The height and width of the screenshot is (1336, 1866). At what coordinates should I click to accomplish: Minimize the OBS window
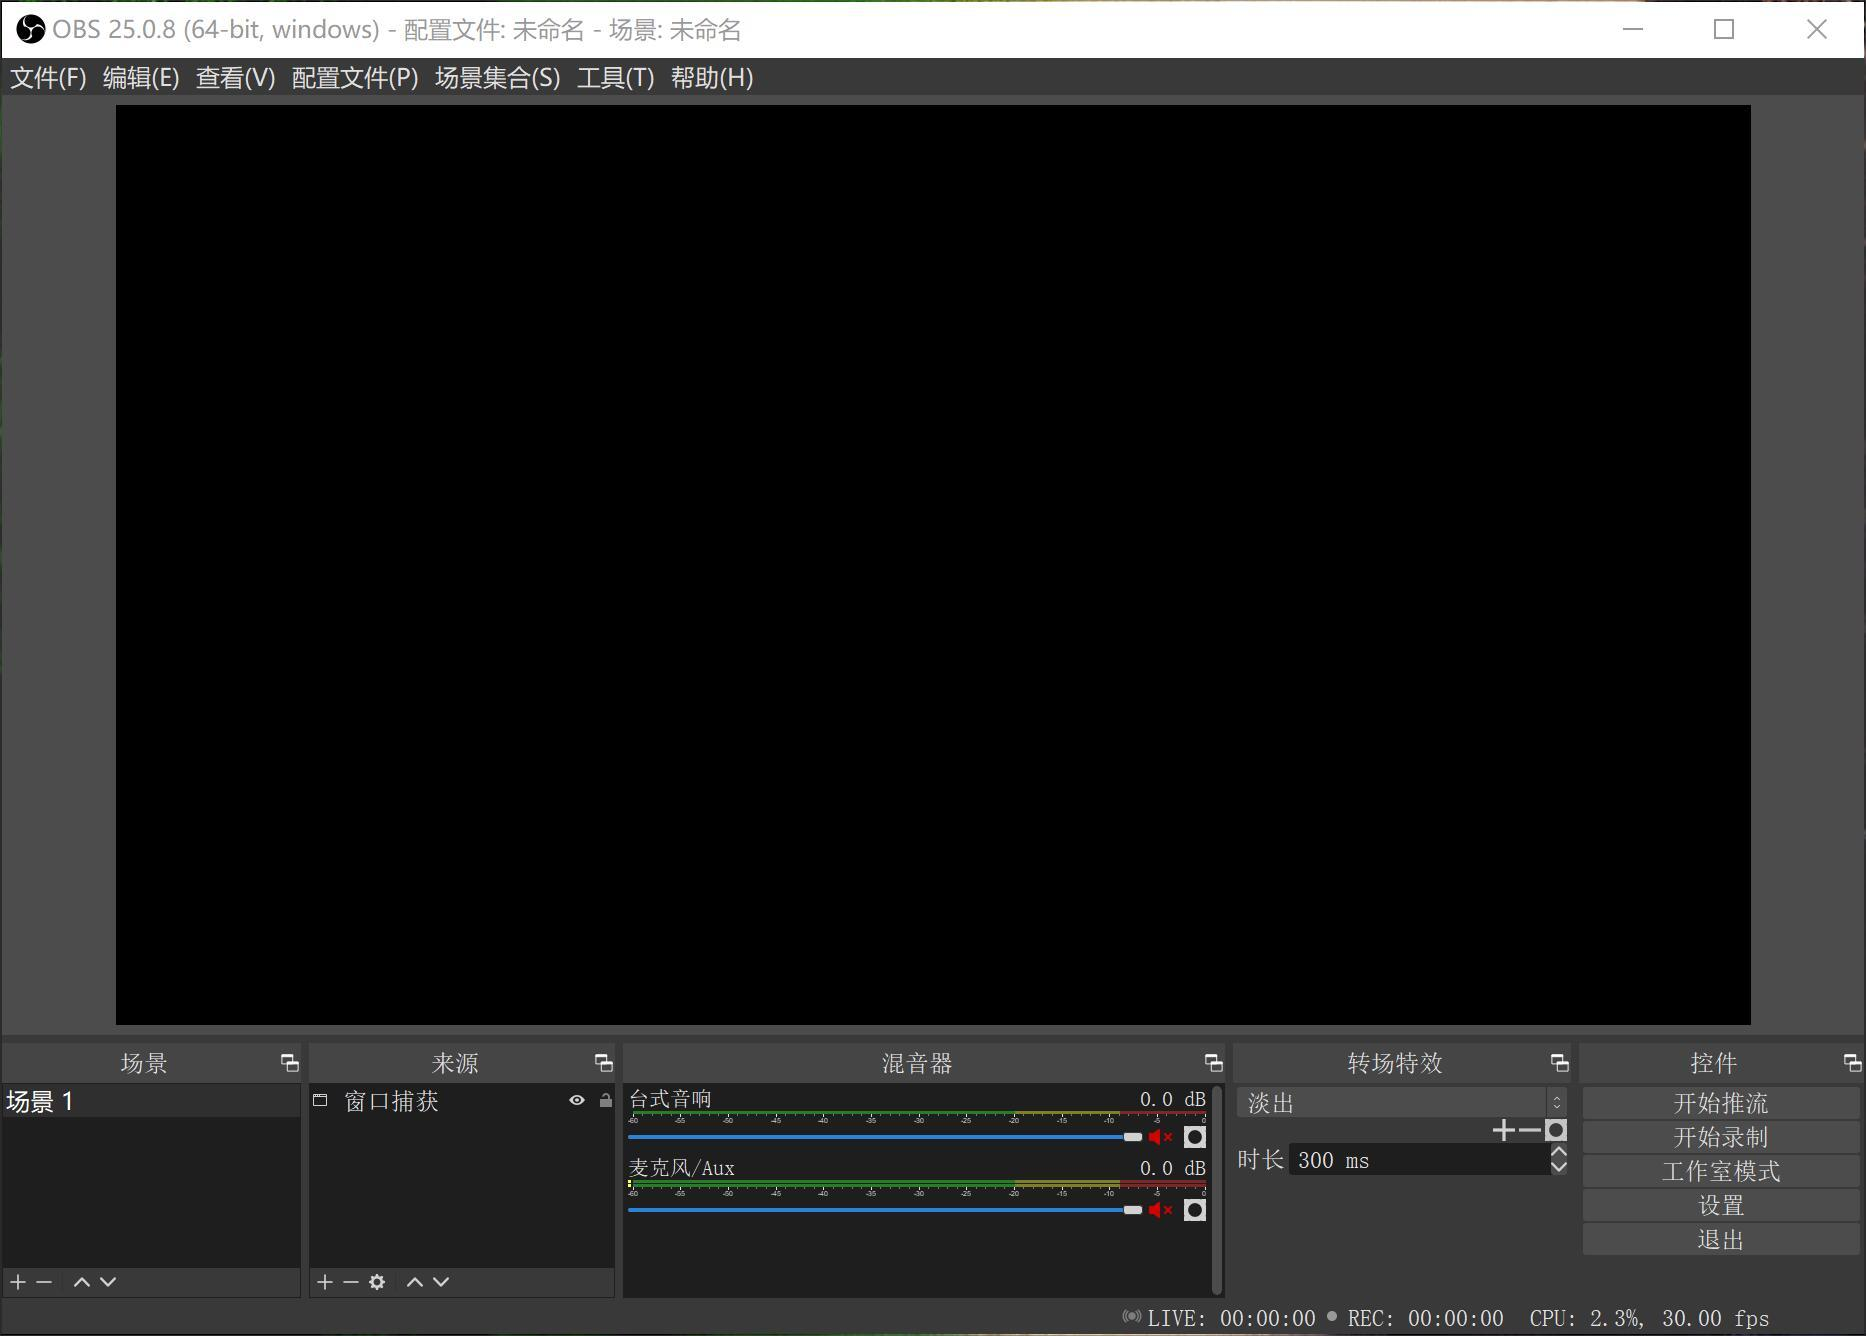pyautogui.click(x=1633, y=29)
